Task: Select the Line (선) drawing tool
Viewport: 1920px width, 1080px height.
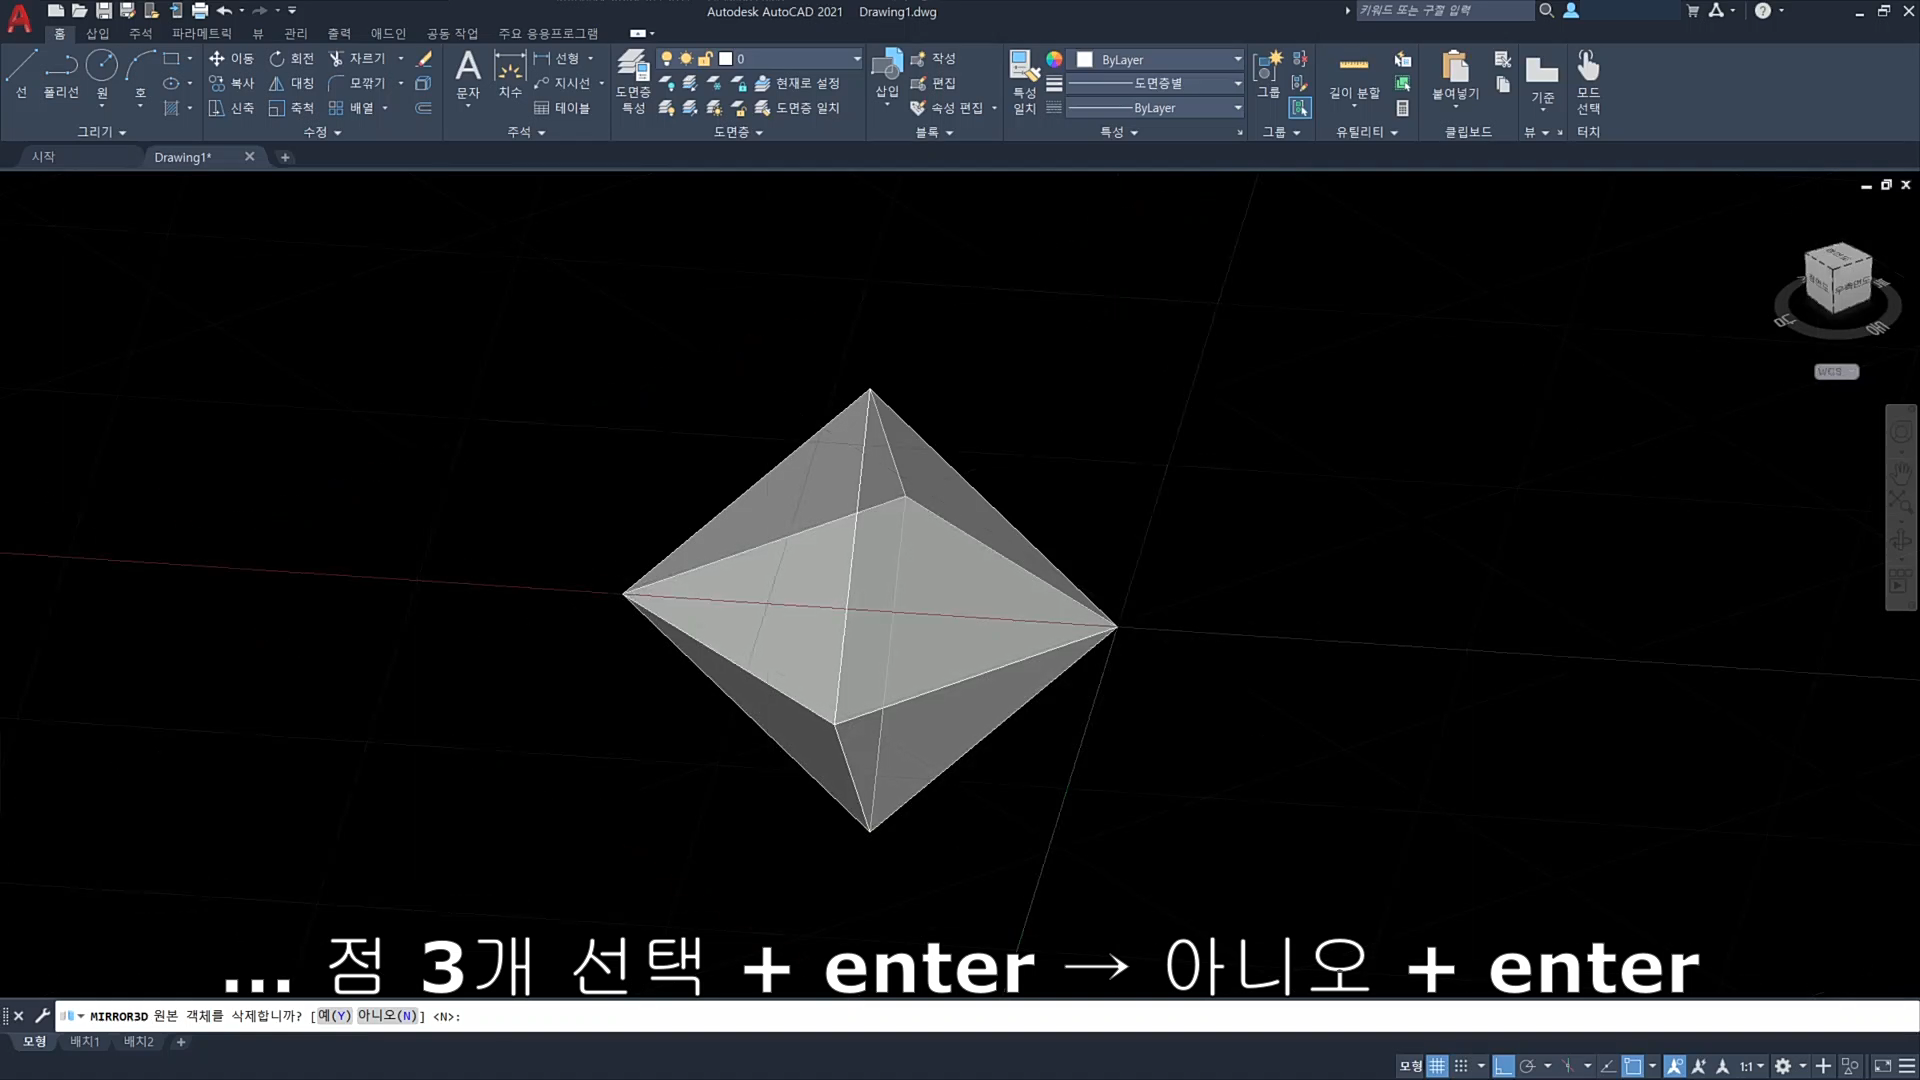Action: tap(21, 74)
